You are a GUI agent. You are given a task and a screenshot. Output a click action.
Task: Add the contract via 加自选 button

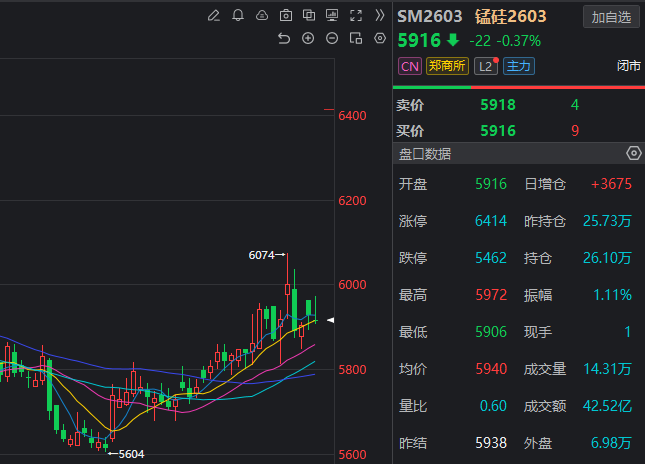point(611,17)
